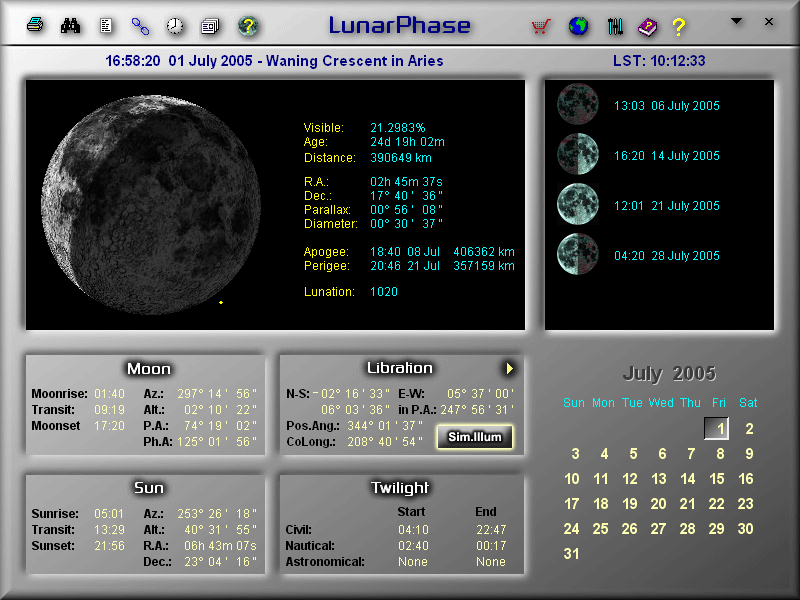Click the Lunation value 1020
The width and height of the screenshot is (800, 600).
click(384, 292)
